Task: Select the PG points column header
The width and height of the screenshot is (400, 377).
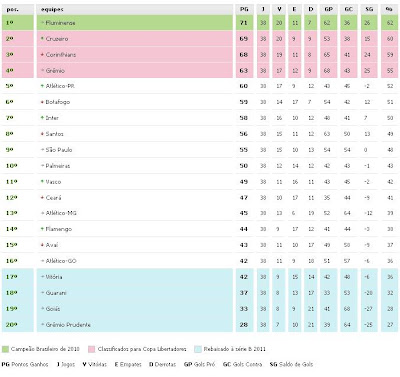Action: click(244, 9)
